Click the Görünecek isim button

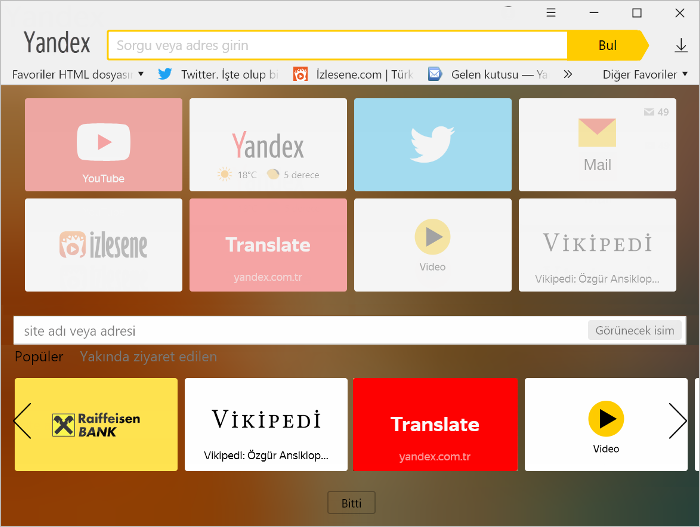point(634,330)
